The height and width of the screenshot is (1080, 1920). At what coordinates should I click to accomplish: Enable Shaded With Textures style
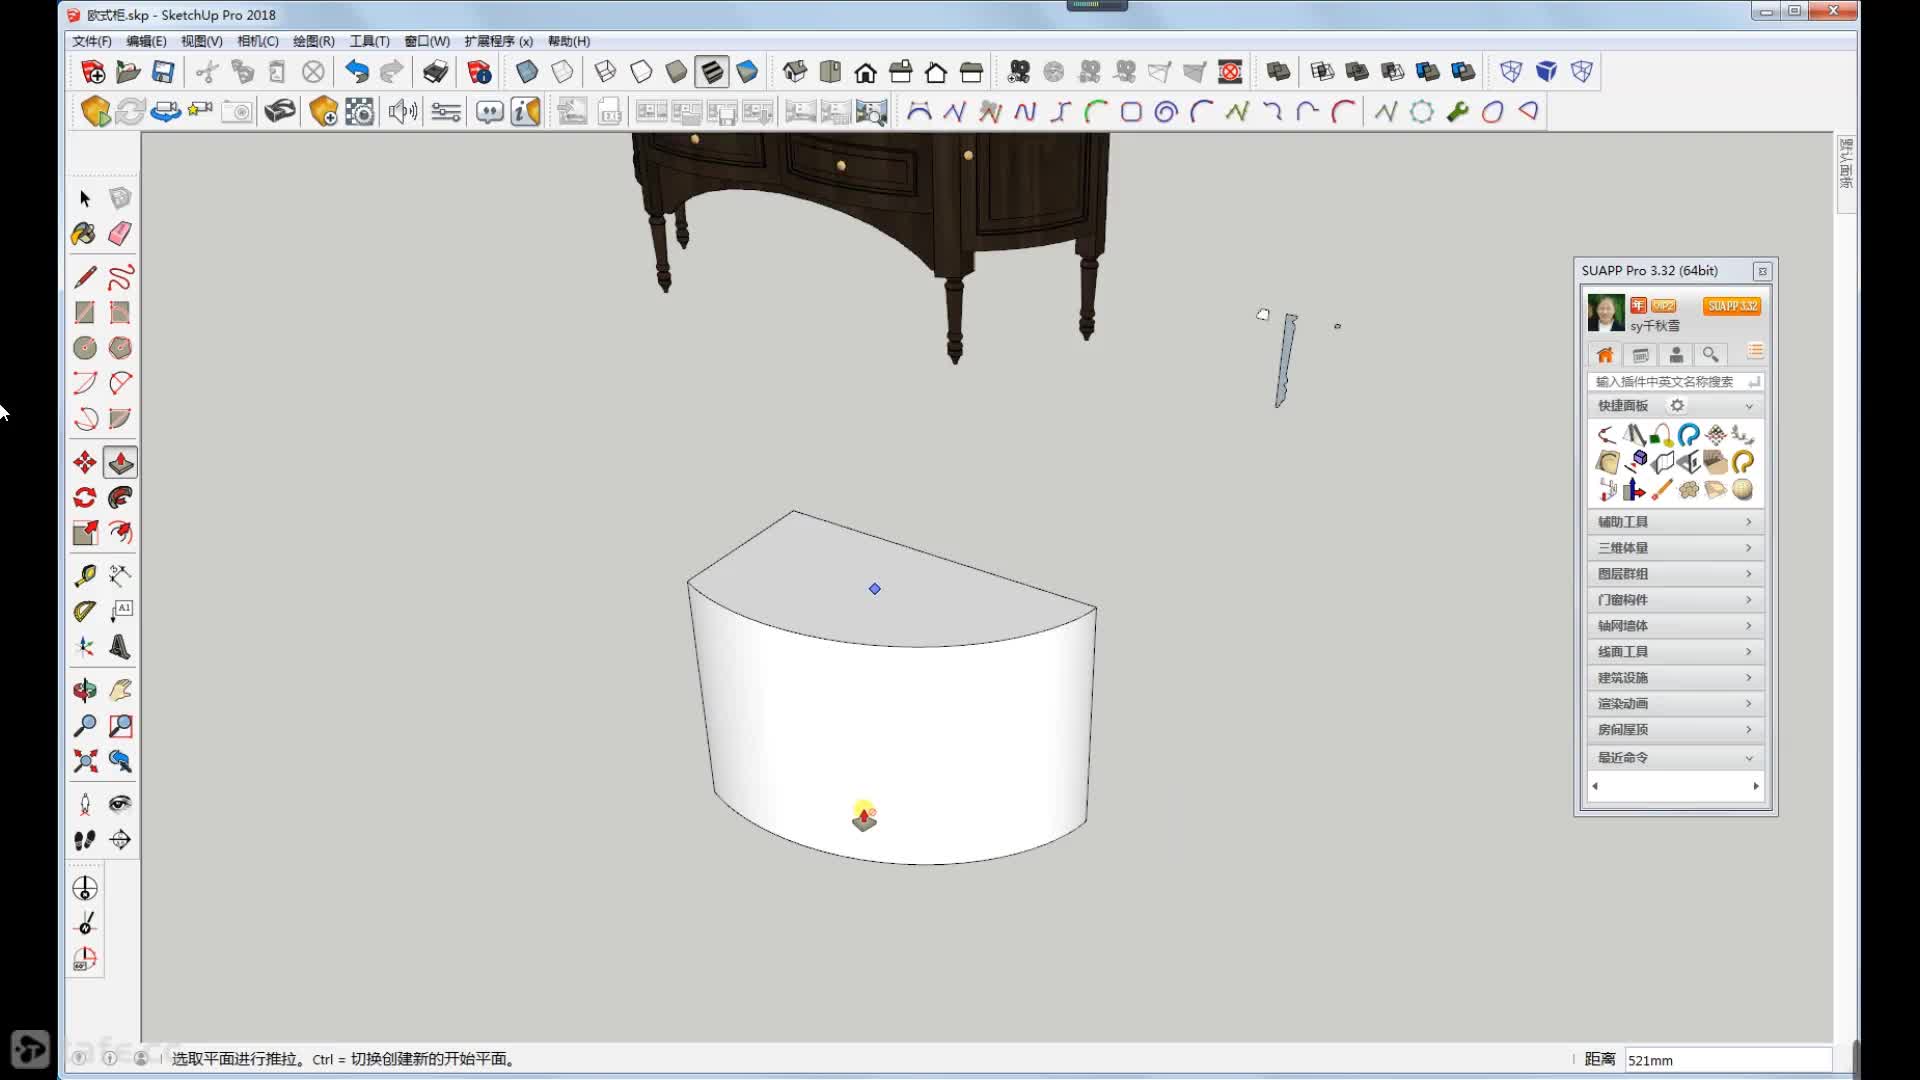pos(712,71)
